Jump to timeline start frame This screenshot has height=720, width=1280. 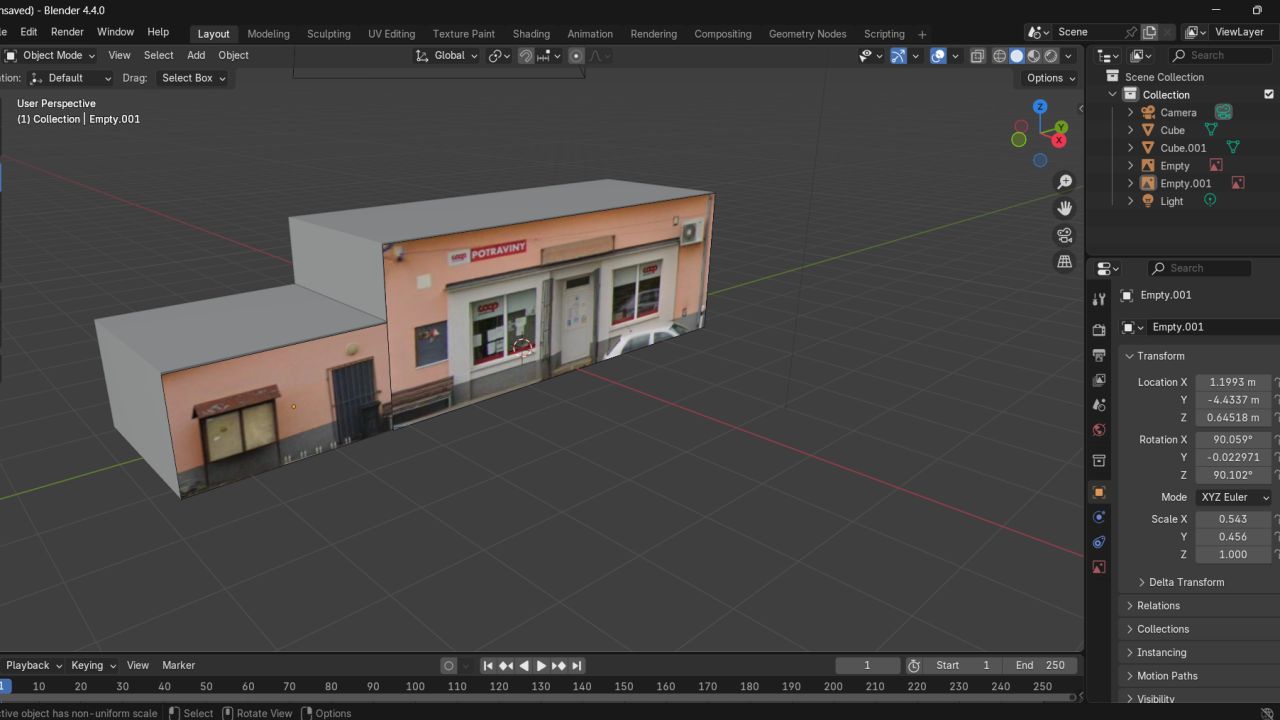pyautogui.click(x=488, y=665)
